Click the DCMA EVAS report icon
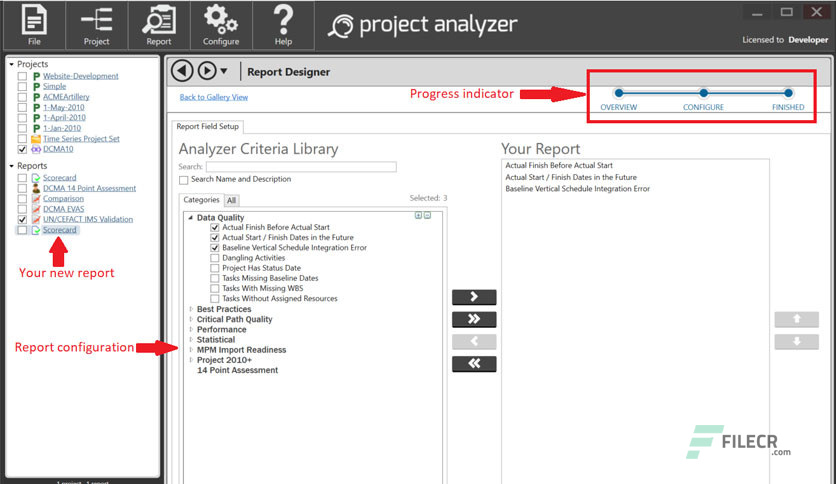836x484 pixels. [x=36, y=209]
